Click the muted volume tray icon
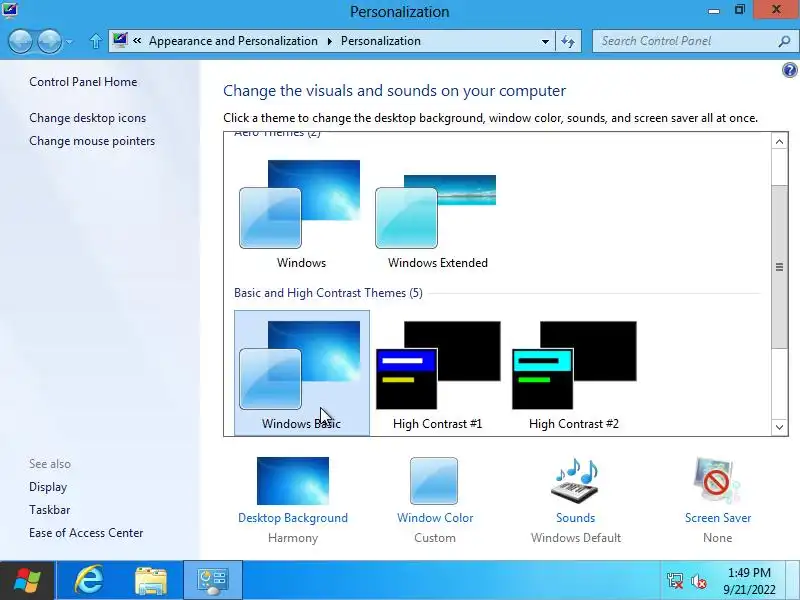800x600 pixels. [698, 581]
